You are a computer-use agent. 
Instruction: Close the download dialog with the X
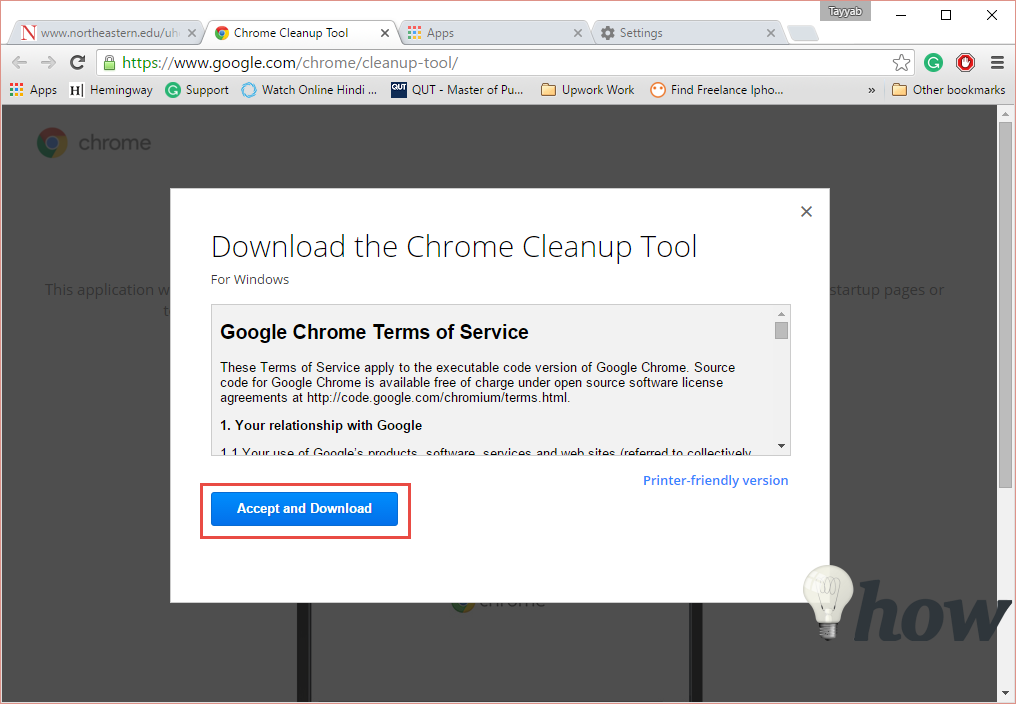[x=806, y=211]
